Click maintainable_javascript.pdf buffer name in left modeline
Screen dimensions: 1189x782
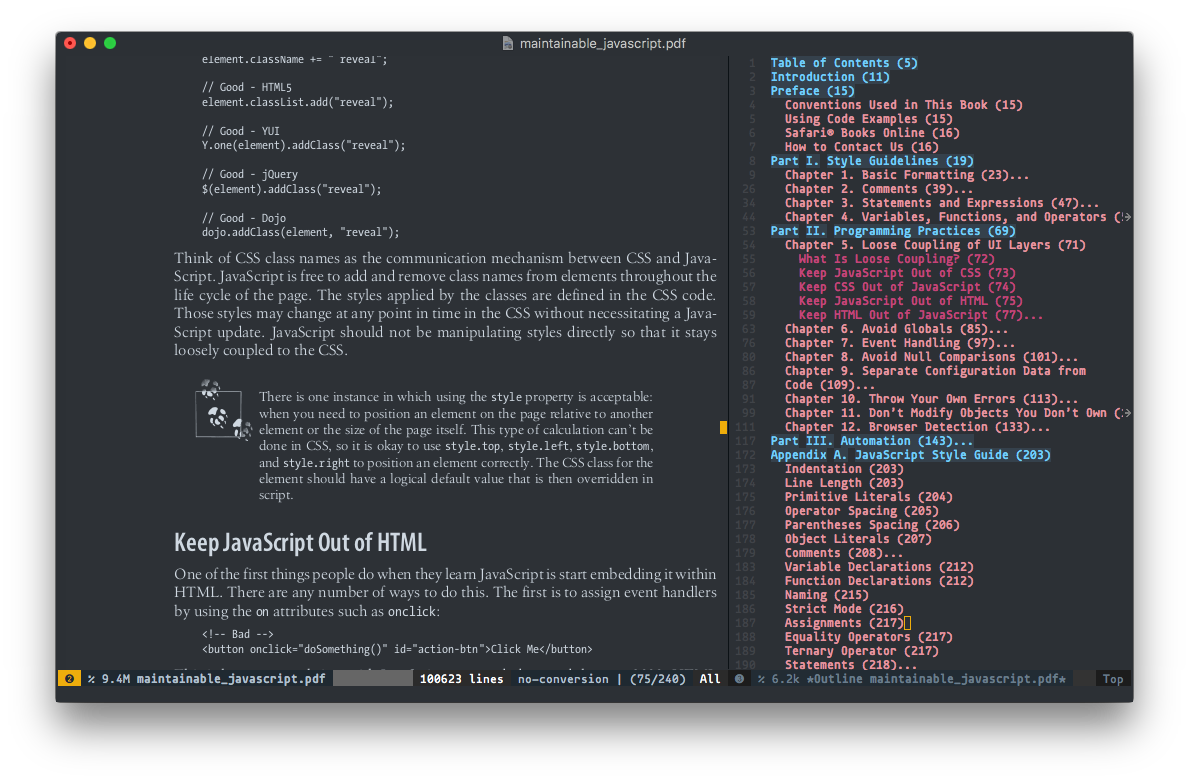point(231,679)
